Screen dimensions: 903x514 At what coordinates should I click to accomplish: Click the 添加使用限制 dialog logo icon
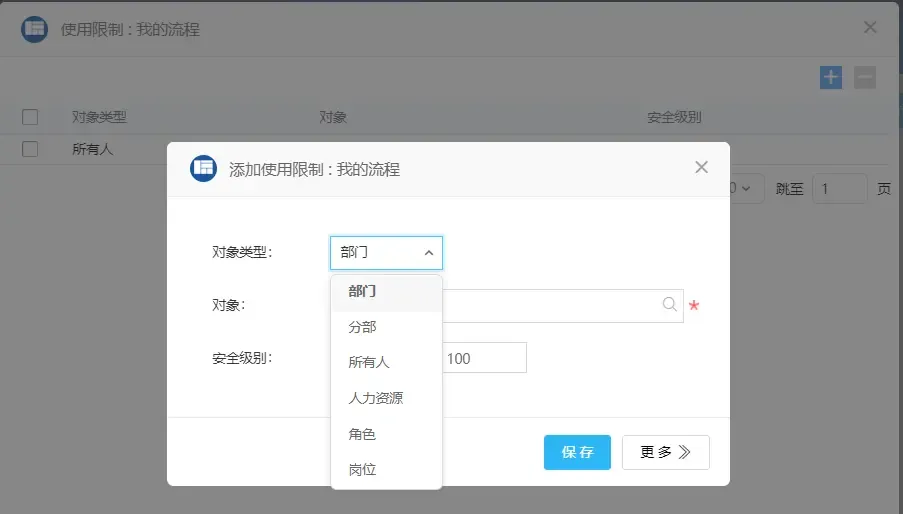[203, 169]
